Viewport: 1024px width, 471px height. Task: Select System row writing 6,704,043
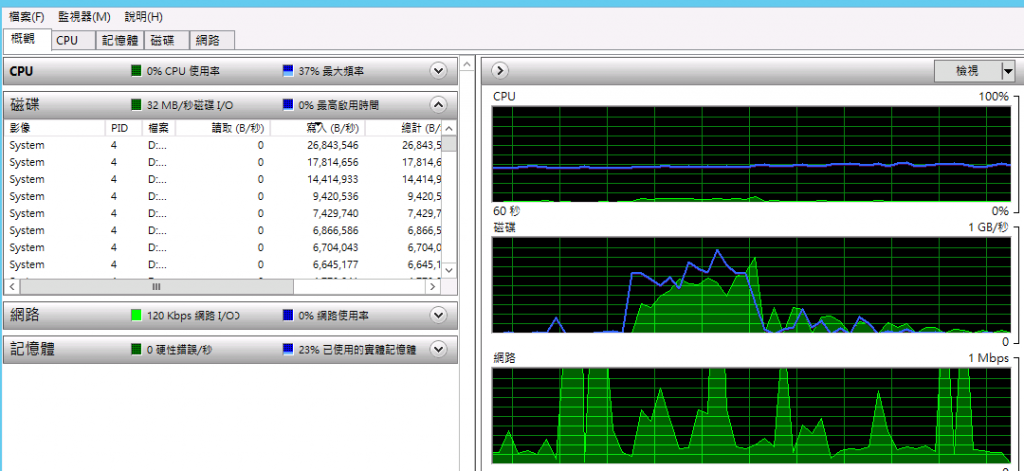tap(224, 248)
